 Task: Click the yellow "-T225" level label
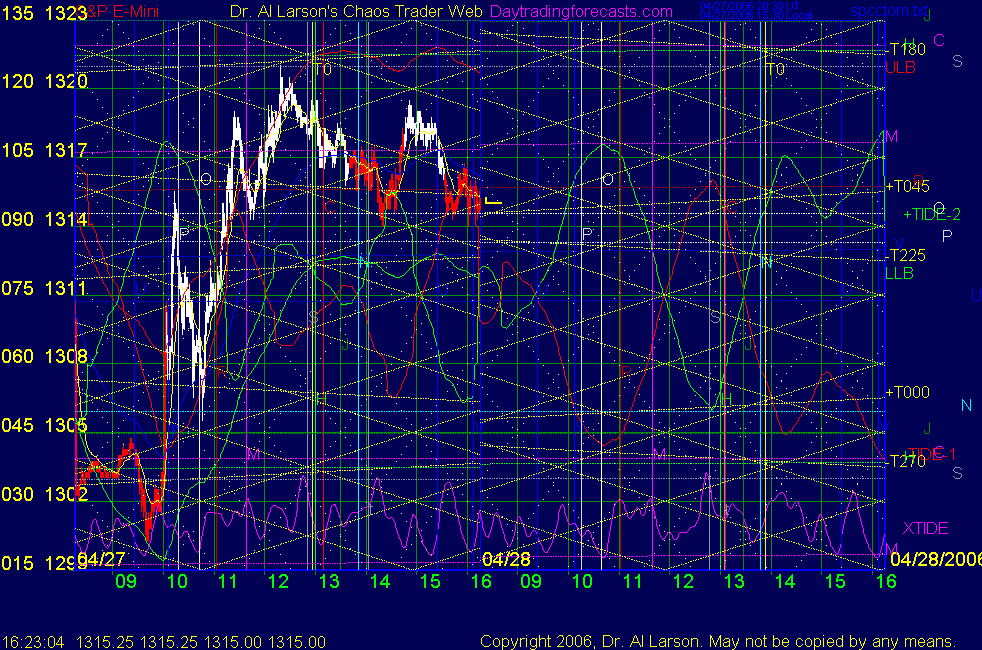(906, 255)
